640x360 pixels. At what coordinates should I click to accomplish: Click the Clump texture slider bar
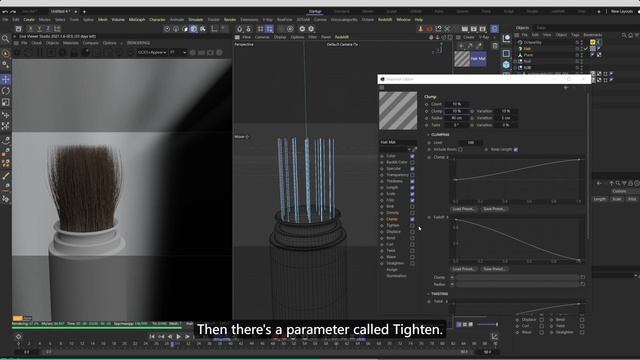(517, 278)
